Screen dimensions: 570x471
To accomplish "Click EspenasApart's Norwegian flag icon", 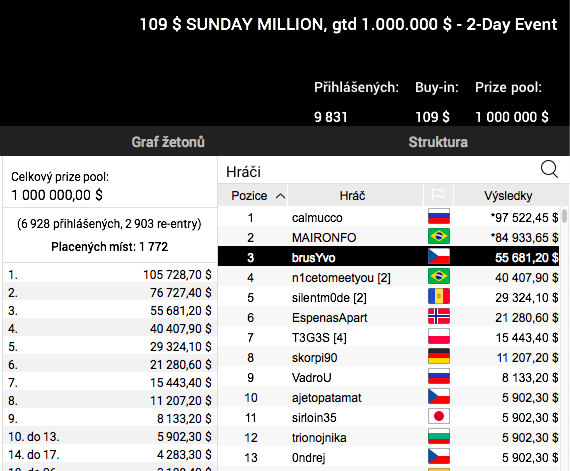I will pos(439,316).
